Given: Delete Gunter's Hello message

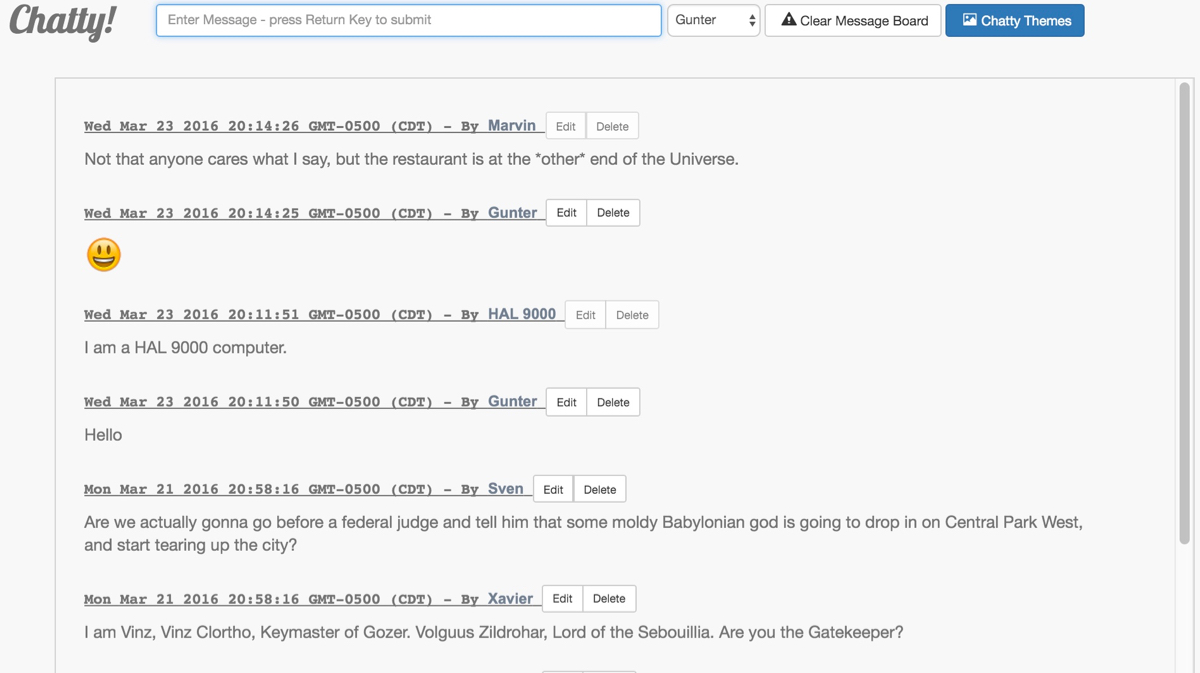Looking at the screenshot, I should pyautogui.click(x=613, y=402).
